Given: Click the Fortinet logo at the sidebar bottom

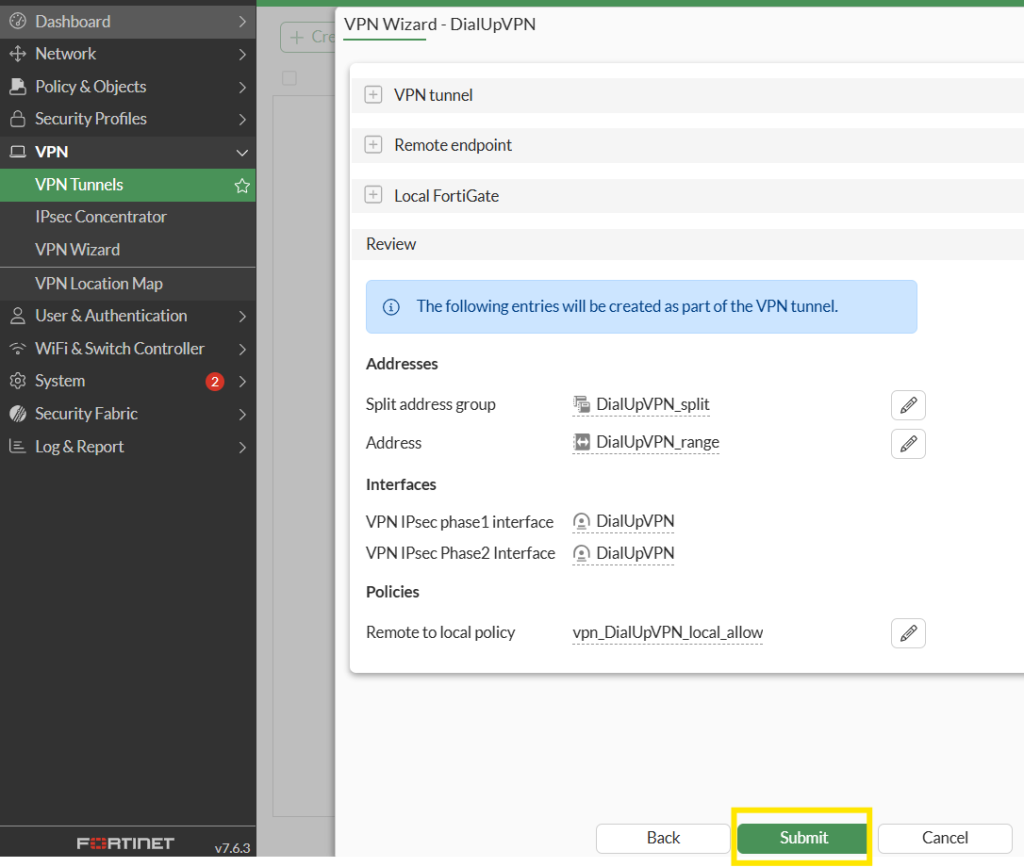Looking at the screenshot, I should pos(125,843).
